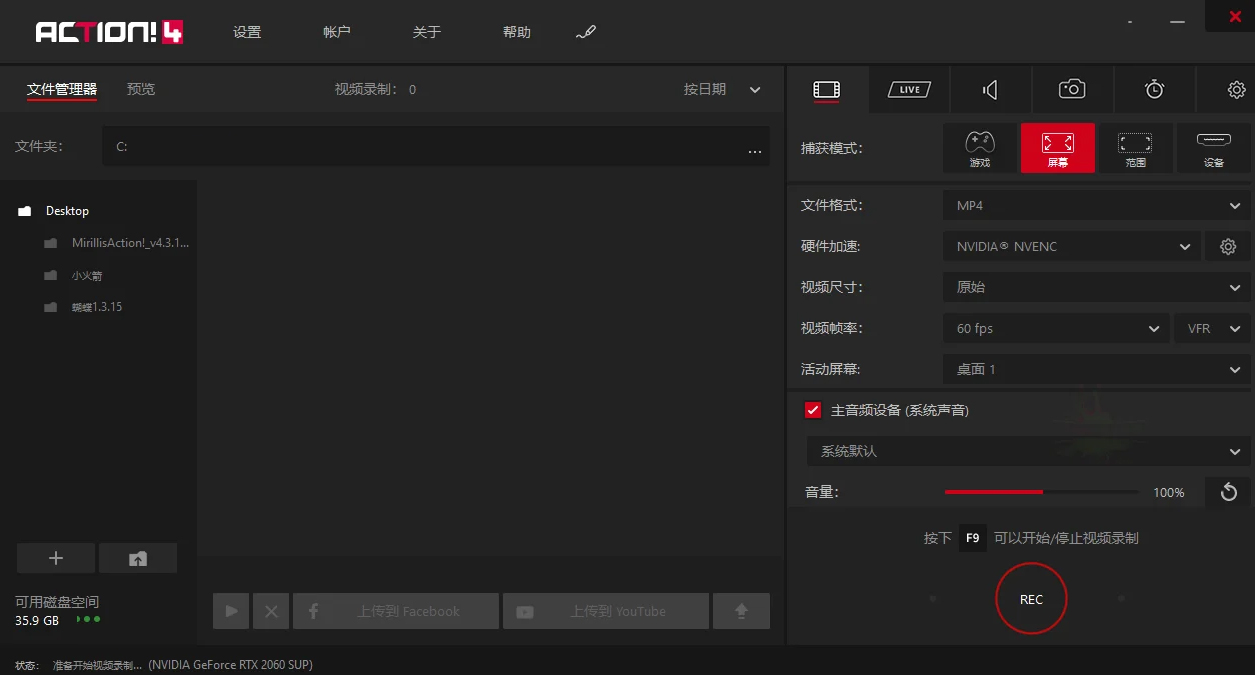Click the add folder plus button
This screenshot has height=675, width=1255.
[56, 558]
